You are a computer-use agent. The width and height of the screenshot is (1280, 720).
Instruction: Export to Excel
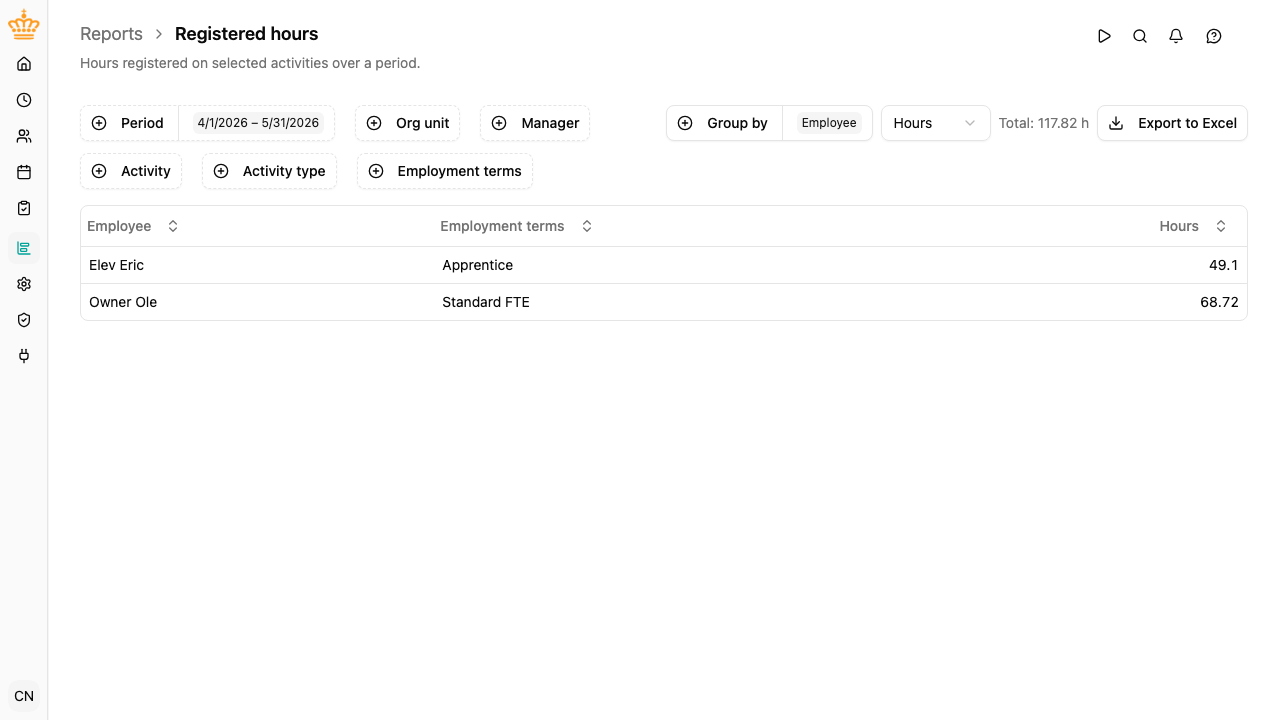[1172, 123]
